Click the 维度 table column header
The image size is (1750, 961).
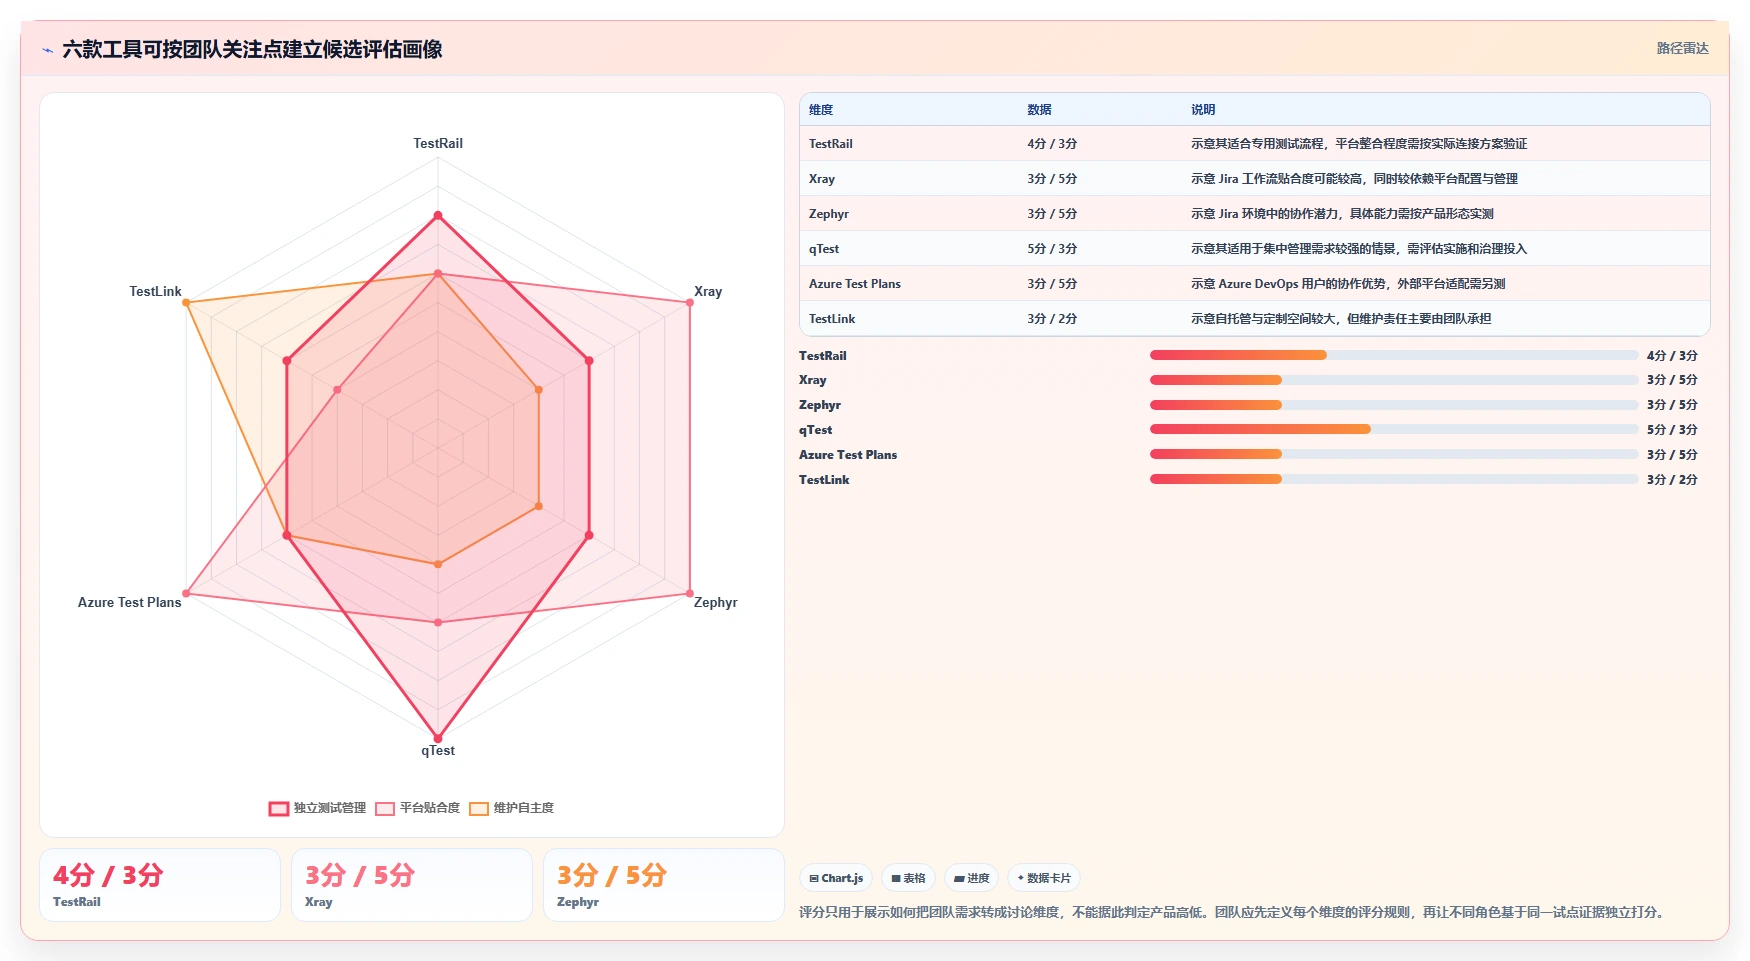pos(821,110)
